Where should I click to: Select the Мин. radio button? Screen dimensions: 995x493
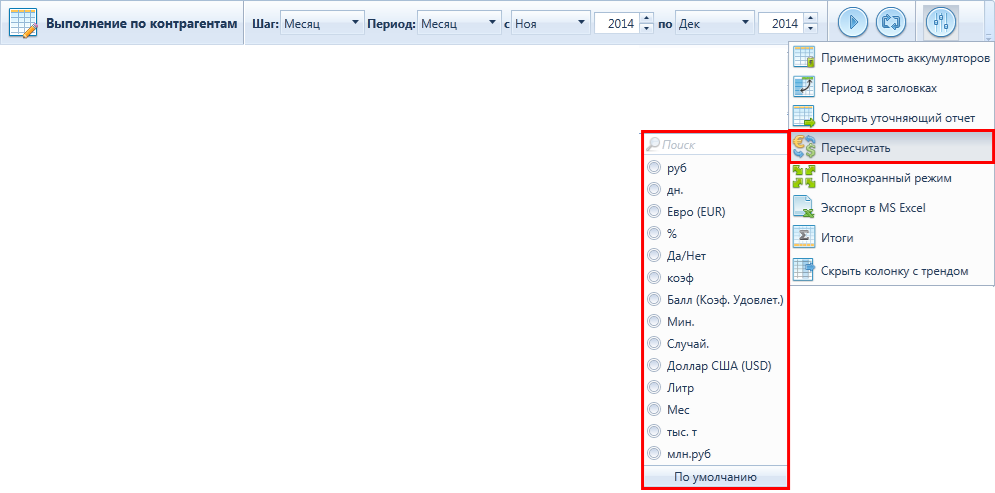point(654,322)
